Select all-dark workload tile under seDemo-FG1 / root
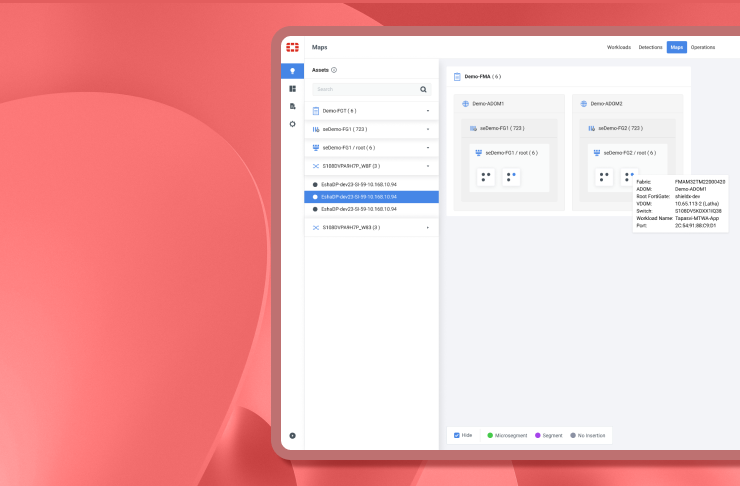This screenshot has width=740, height=486. [486, 177]
